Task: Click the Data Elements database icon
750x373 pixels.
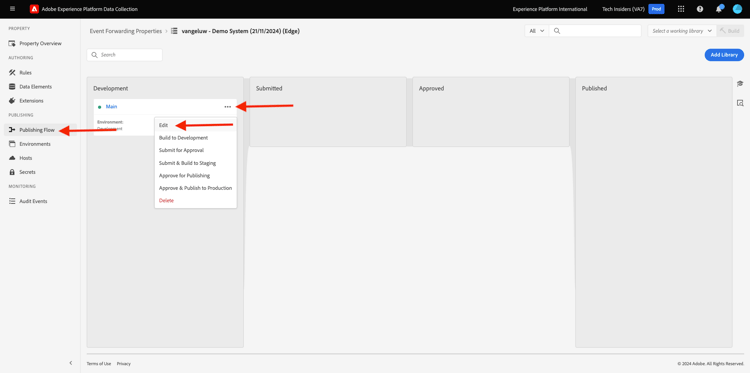Action: tap(12, 87)
